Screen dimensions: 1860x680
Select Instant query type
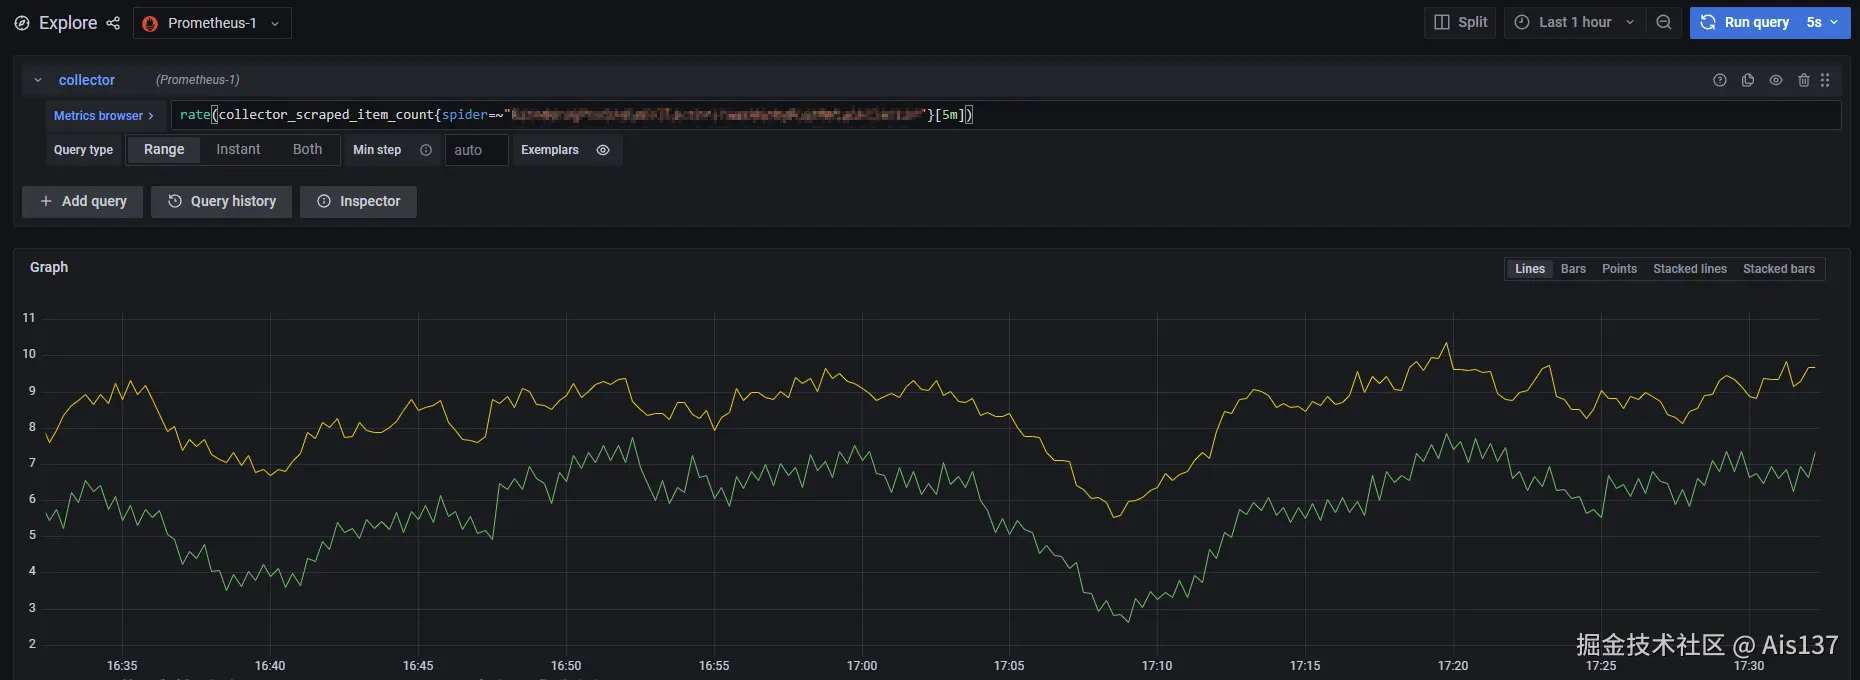click(238, 149)
